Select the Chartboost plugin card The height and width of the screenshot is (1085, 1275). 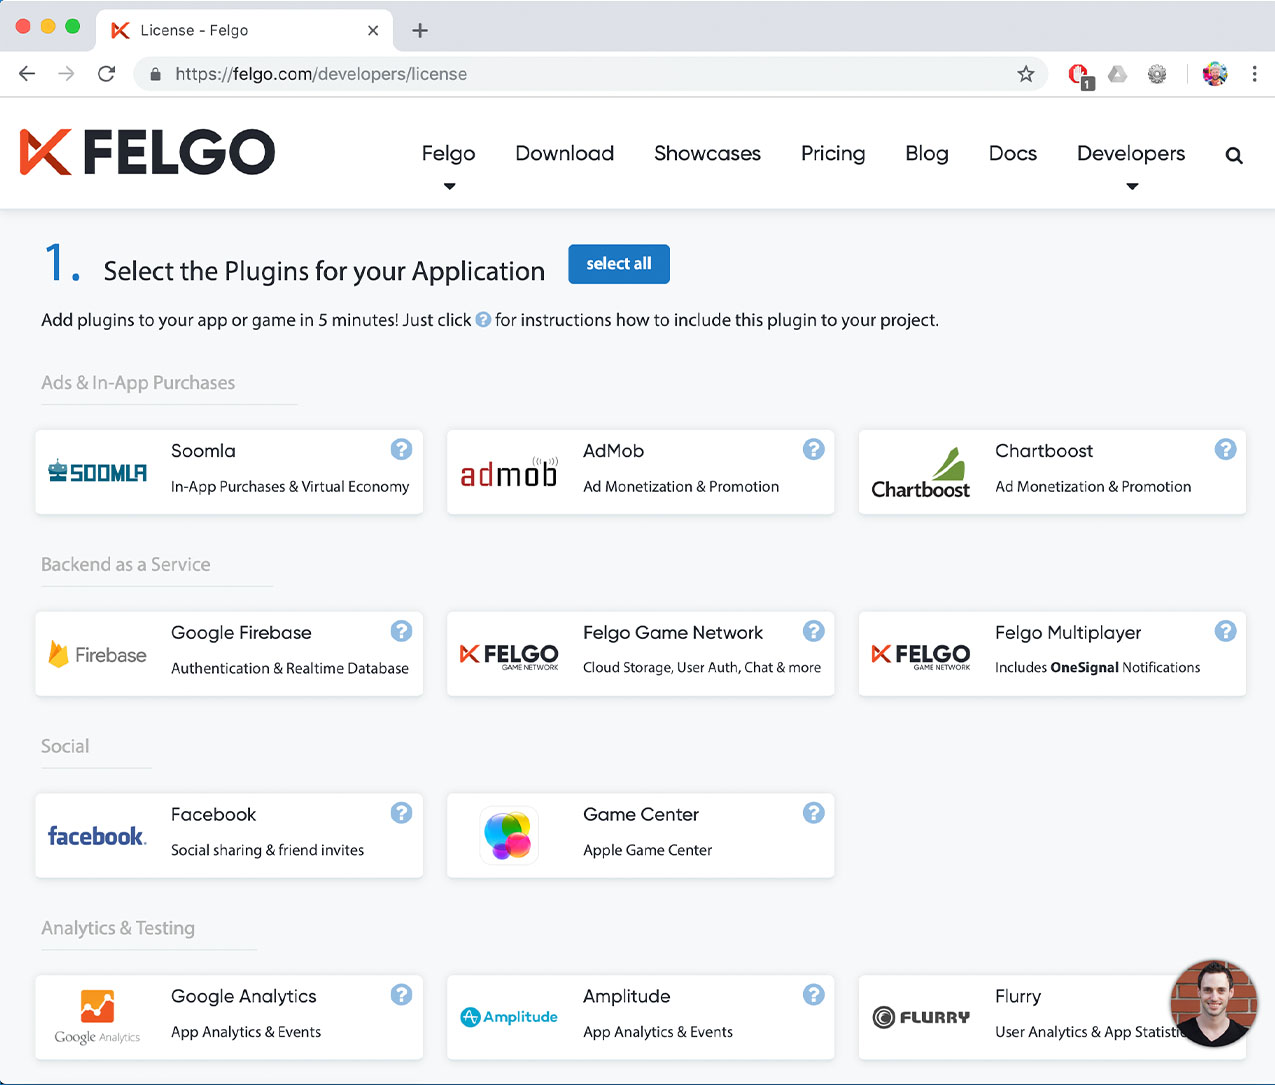point(1052,472)
